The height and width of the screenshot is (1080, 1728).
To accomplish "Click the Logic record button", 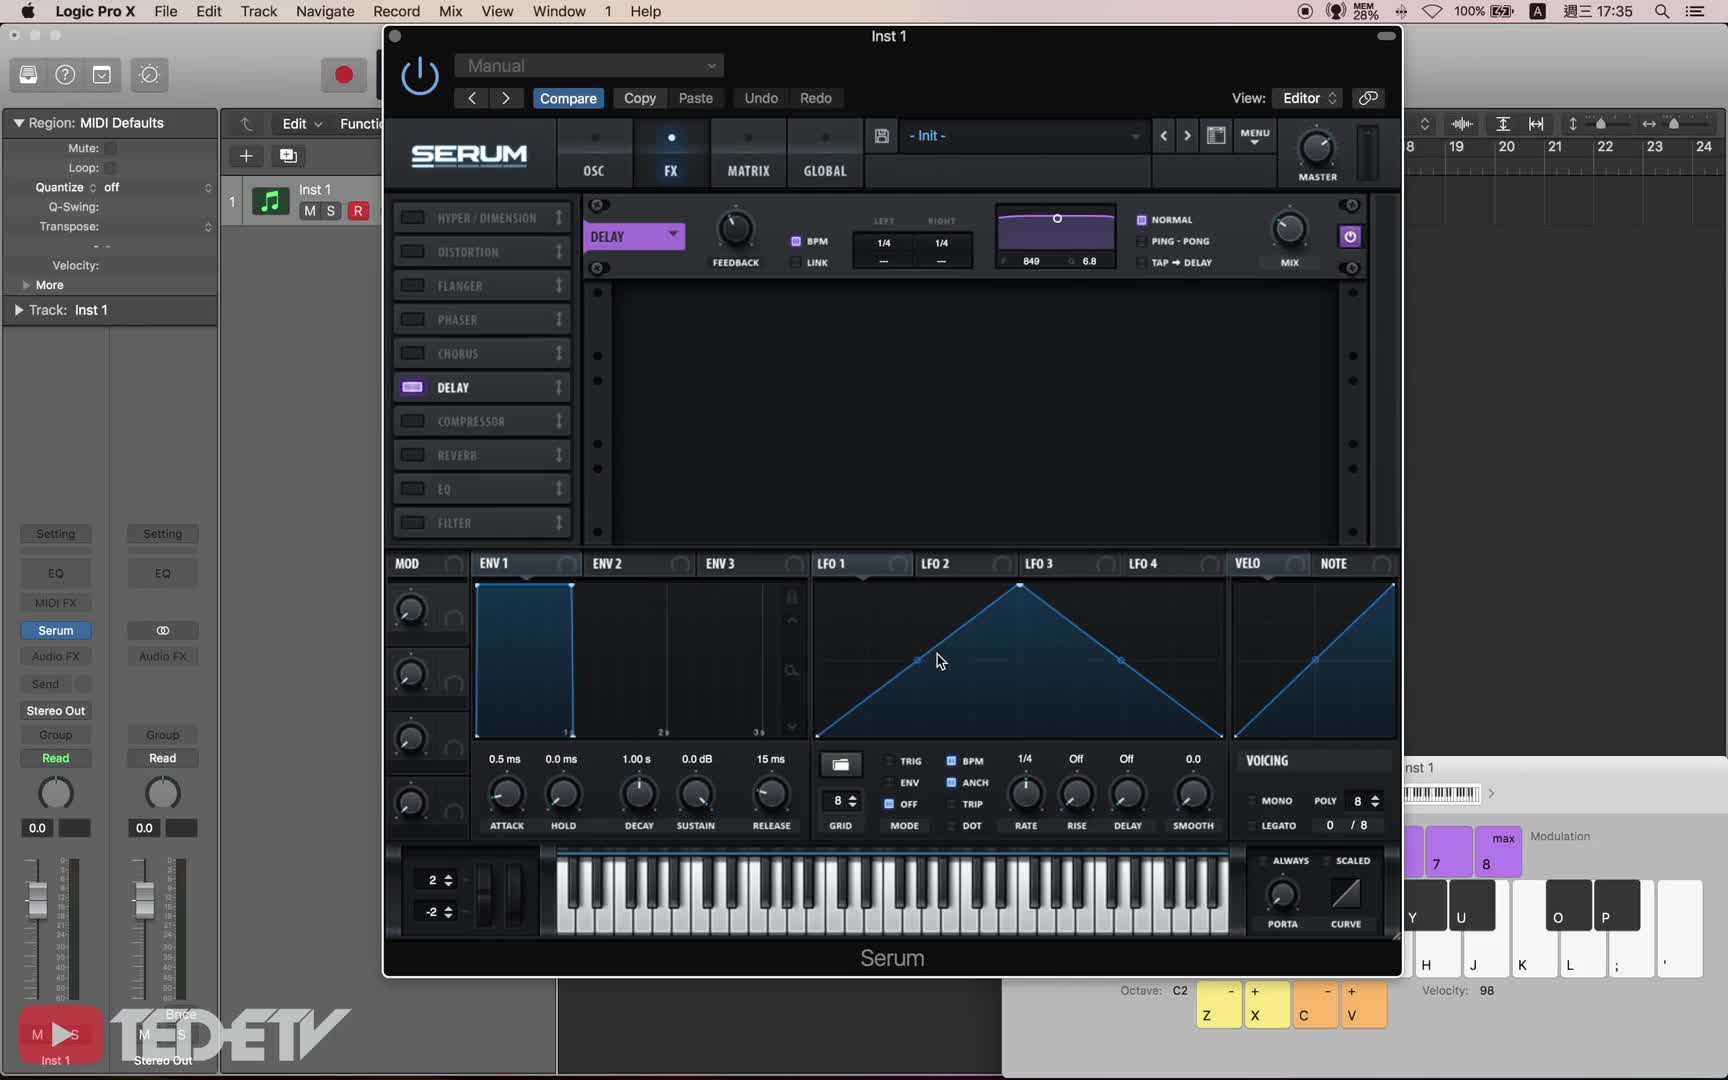I will coord(344,75).
